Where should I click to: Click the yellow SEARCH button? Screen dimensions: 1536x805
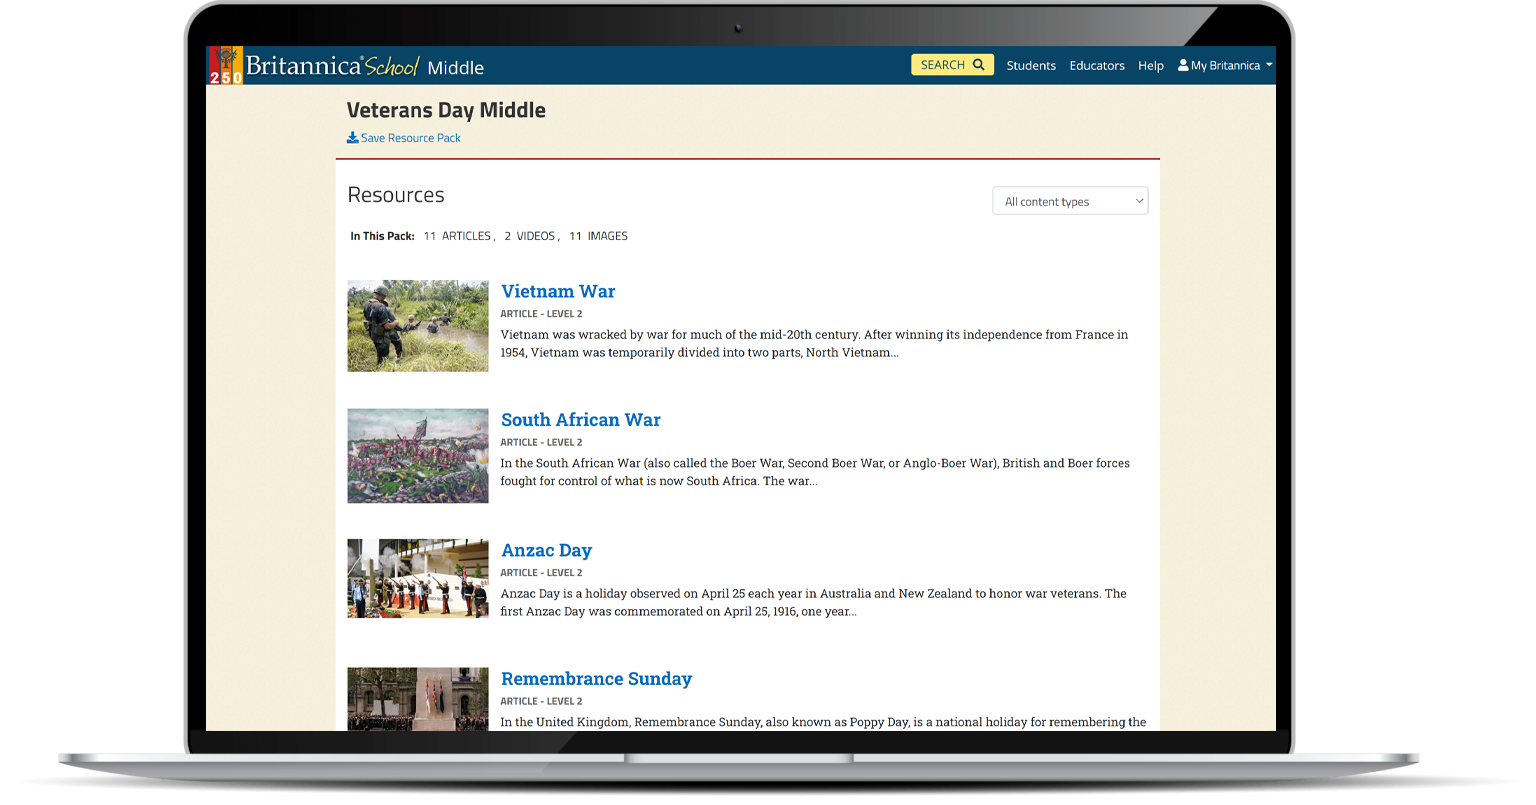pos(952,65)
